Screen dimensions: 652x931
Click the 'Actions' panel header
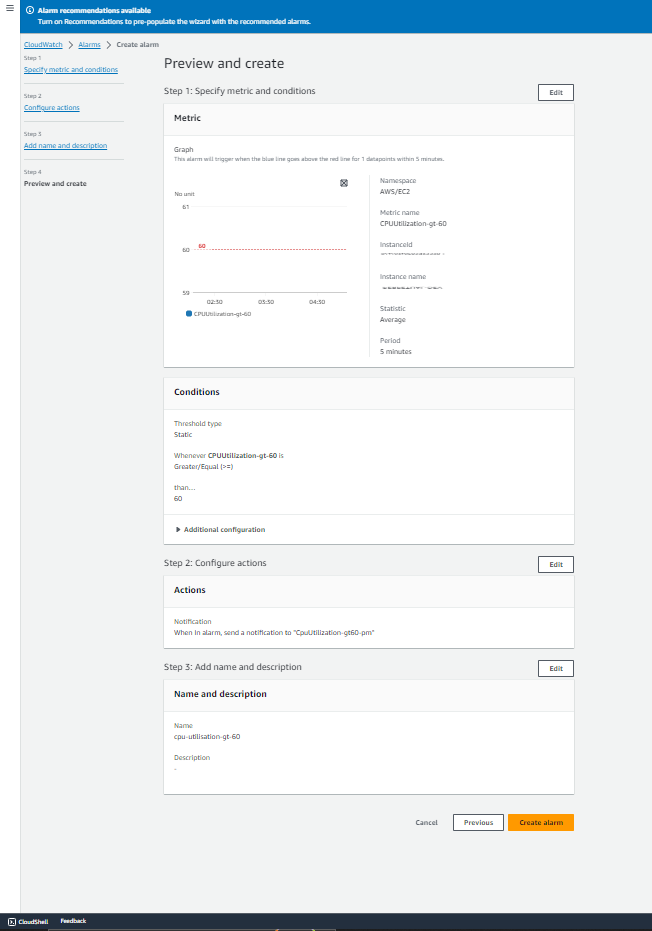(x=189, y=590)
